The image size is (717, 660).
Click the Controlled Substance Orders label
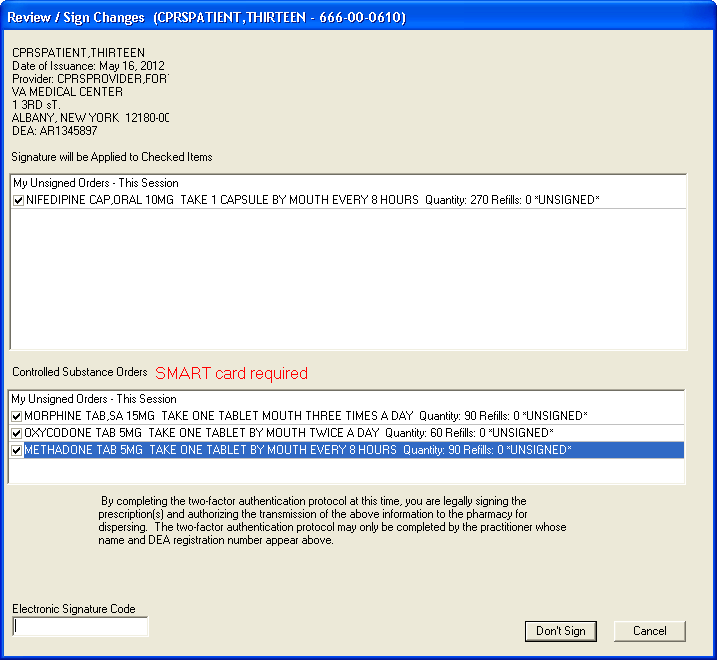coord(79,373)
